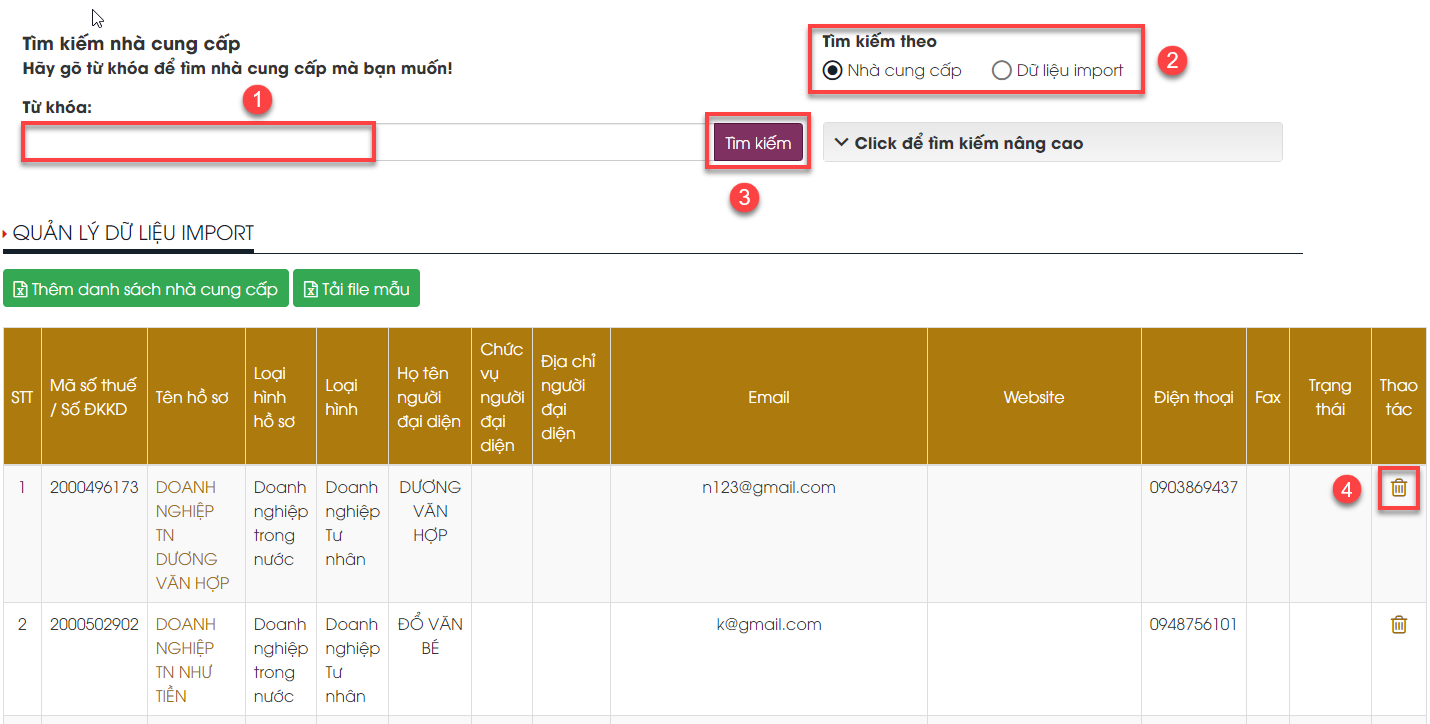
Task: Click the Điện thoại column header
Action: [1194, 397]
